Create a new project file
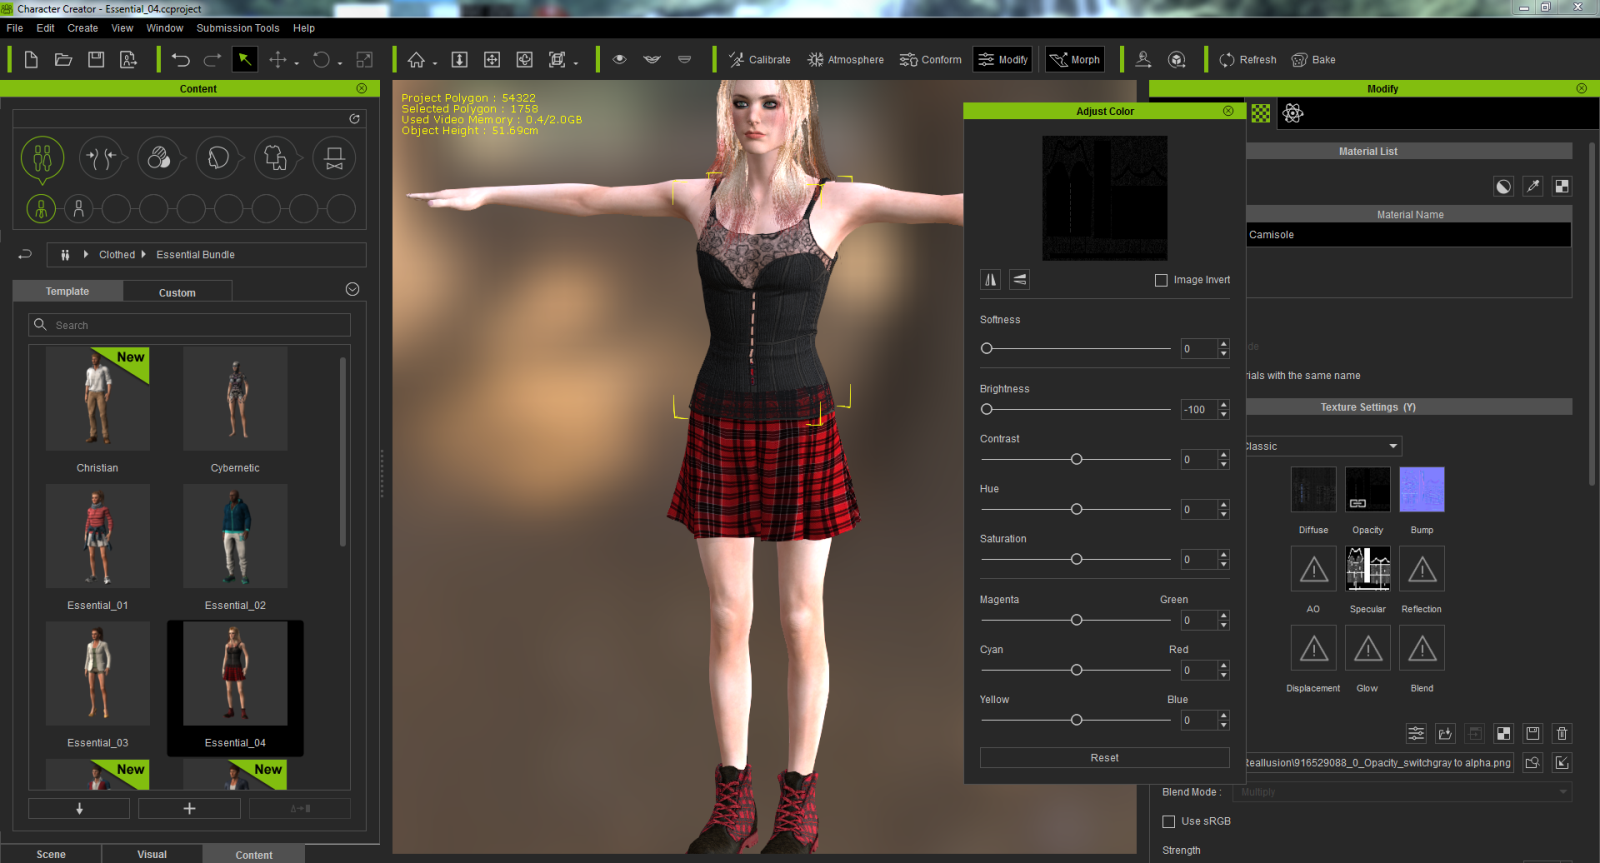 tap(31, 60)
